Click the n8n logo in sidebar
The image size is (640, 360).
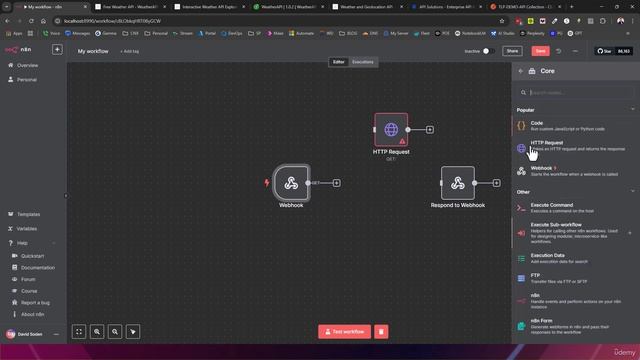18,49
